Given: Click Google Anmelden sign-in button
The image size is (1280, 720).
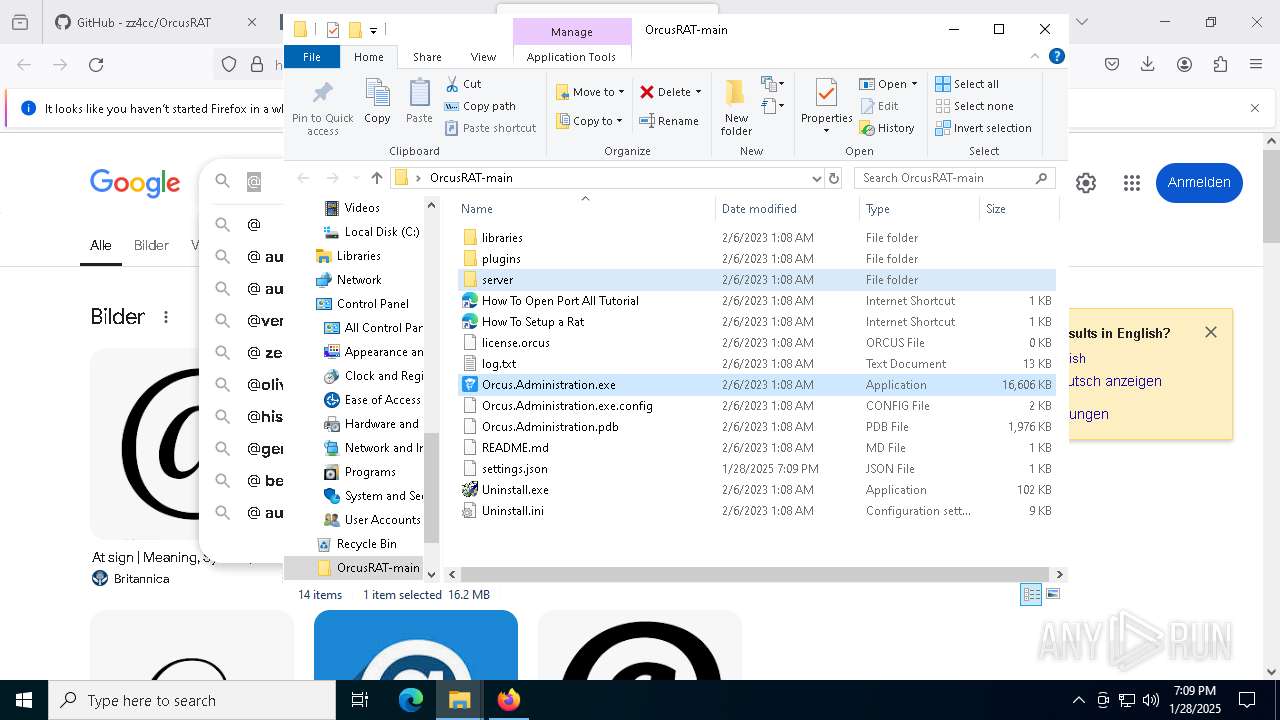Looking at the screenshot, I should (1199, 182).
